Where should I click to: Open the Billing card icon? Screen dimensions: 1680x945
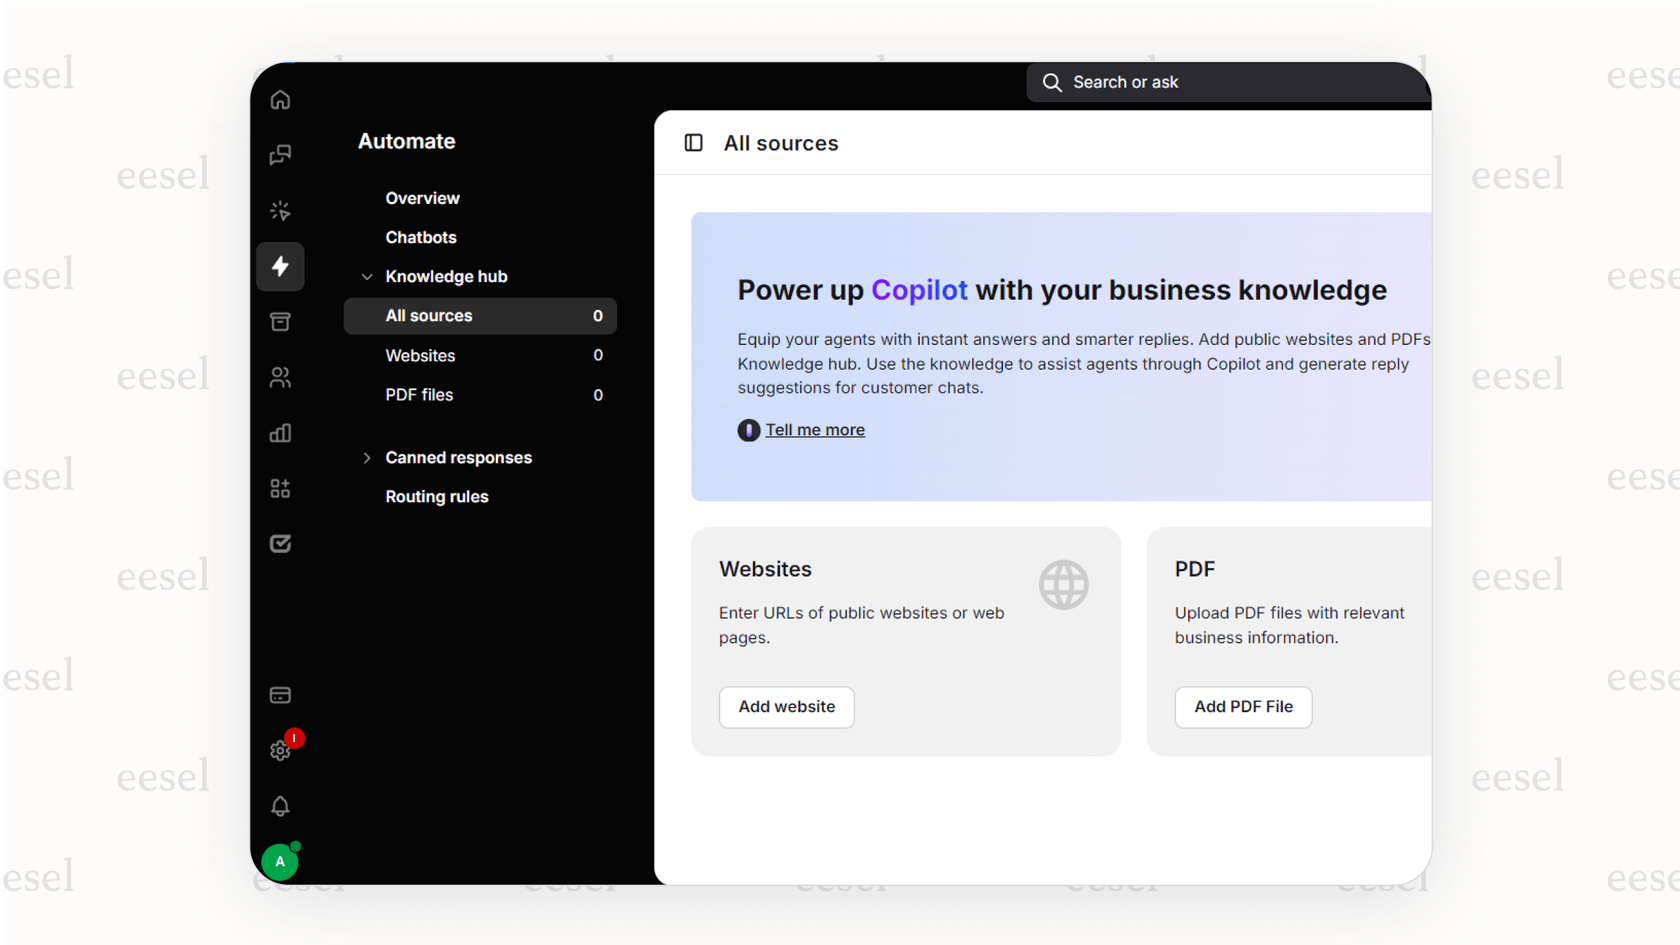pyautogui.click(x=280, y=694)
